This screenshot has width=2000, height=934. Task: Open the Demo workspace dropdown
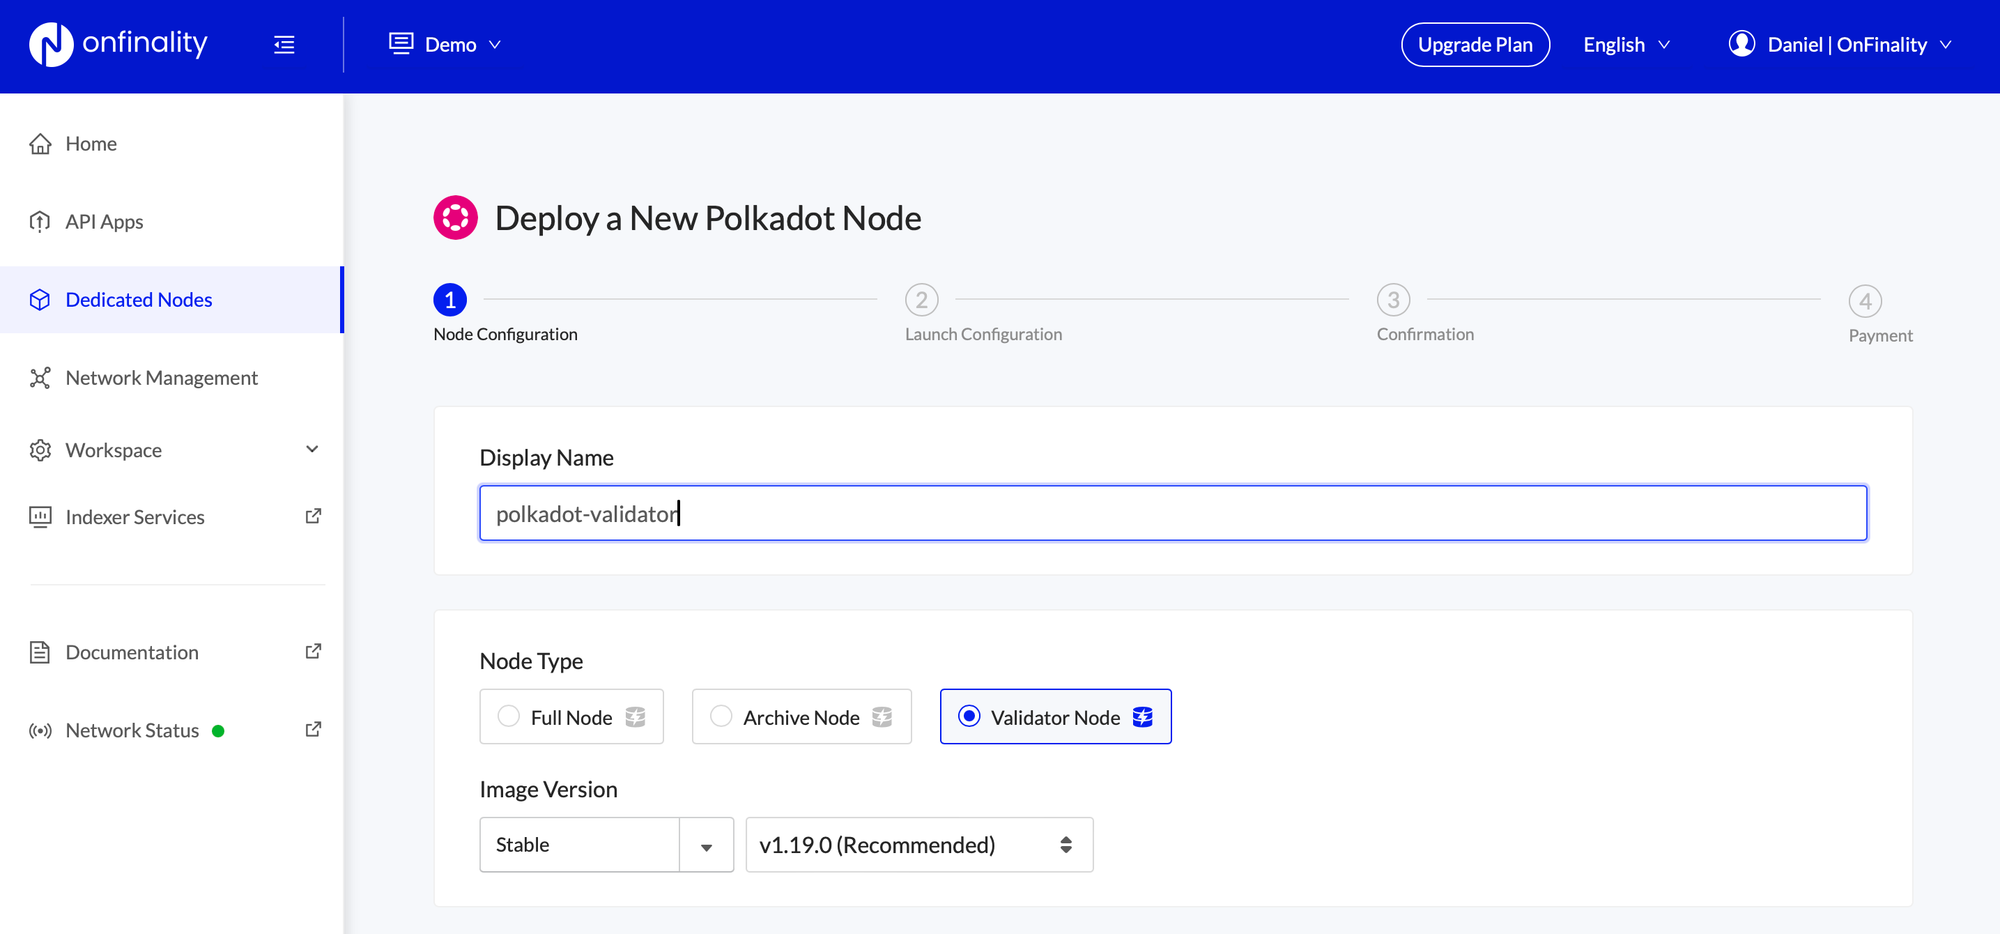click(x=445, y=44)
